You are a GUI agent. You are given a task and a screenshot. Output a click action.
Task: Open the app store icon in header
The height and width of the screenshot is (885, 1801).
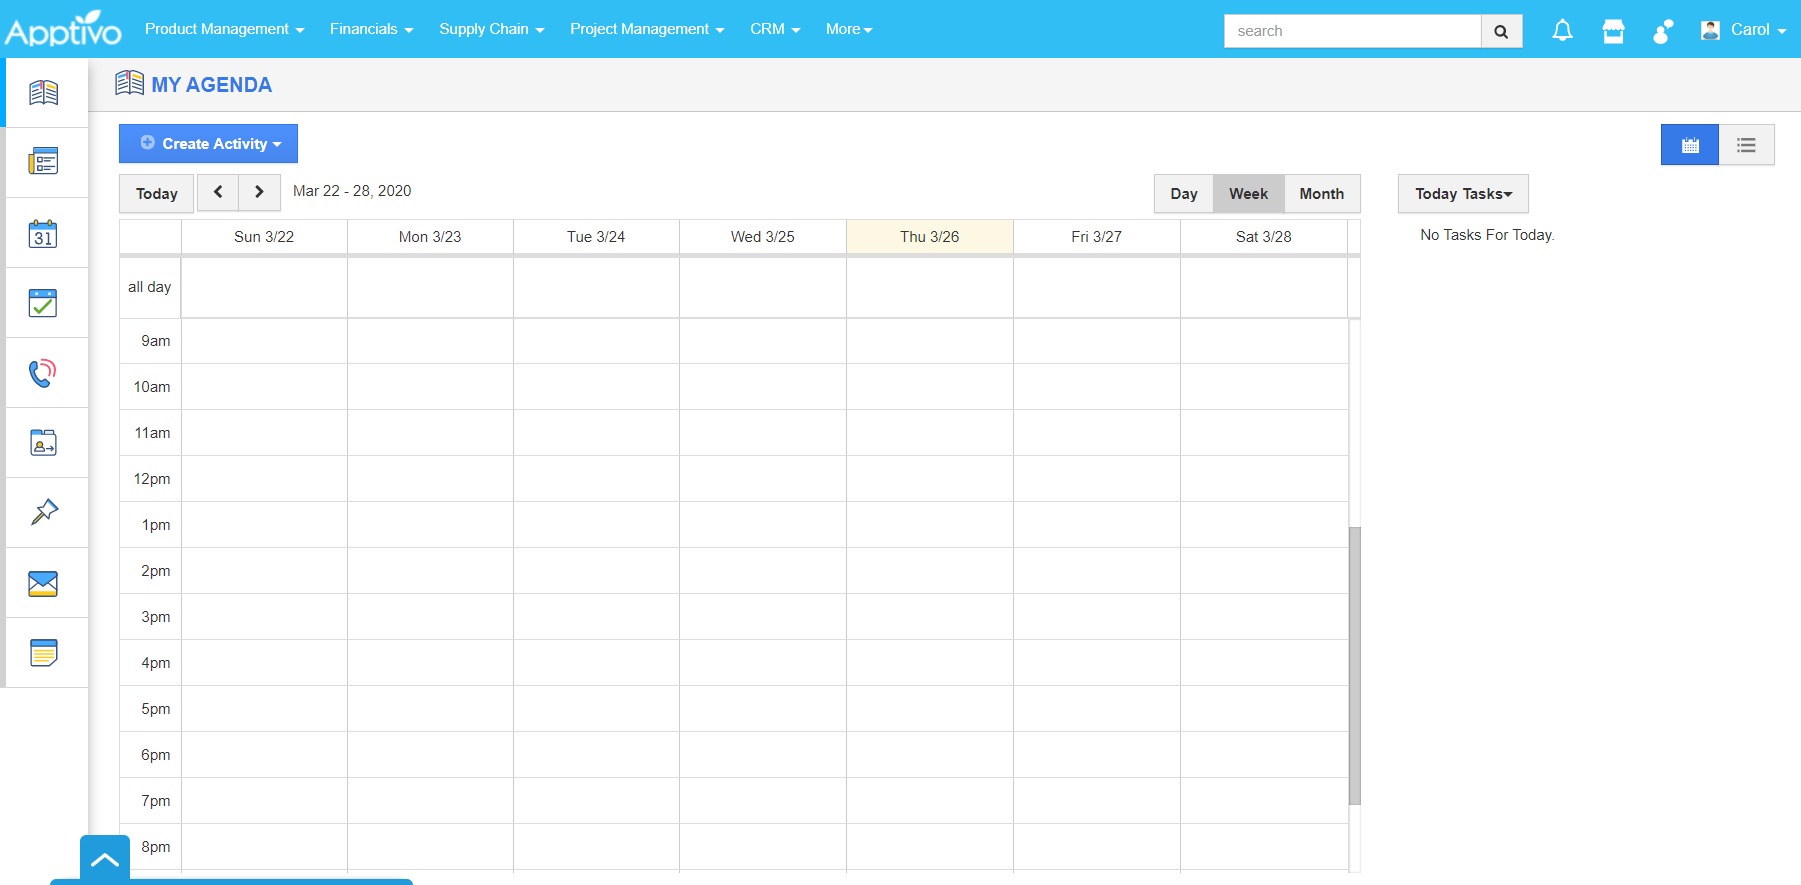point(1613,31)
